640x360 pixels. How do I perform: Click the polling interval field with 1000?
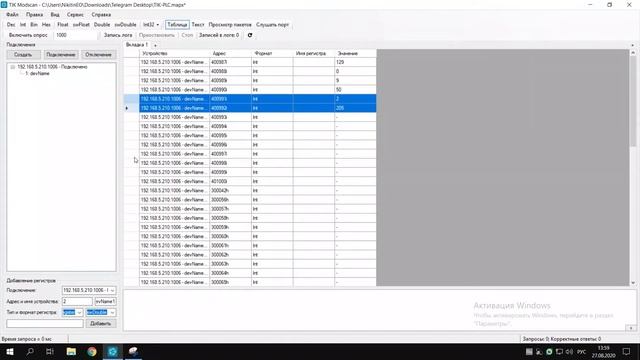[x=76, y=35]
